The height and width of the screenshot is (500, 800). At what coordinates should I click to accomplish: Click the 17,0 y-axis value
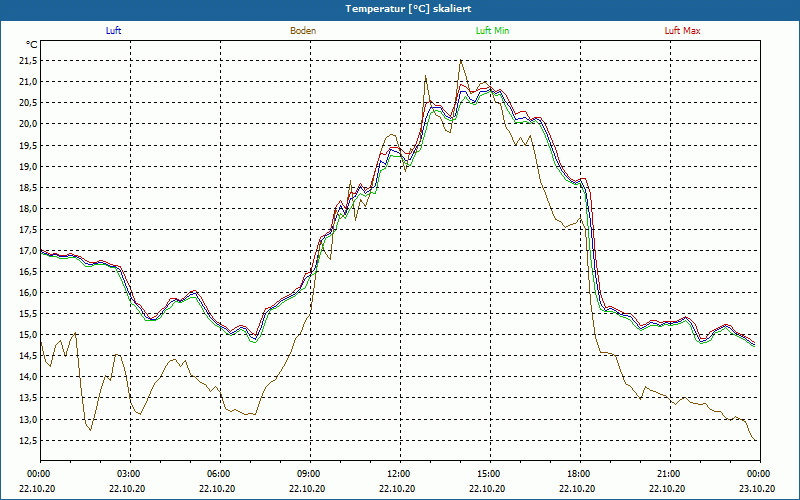[28, 251]
